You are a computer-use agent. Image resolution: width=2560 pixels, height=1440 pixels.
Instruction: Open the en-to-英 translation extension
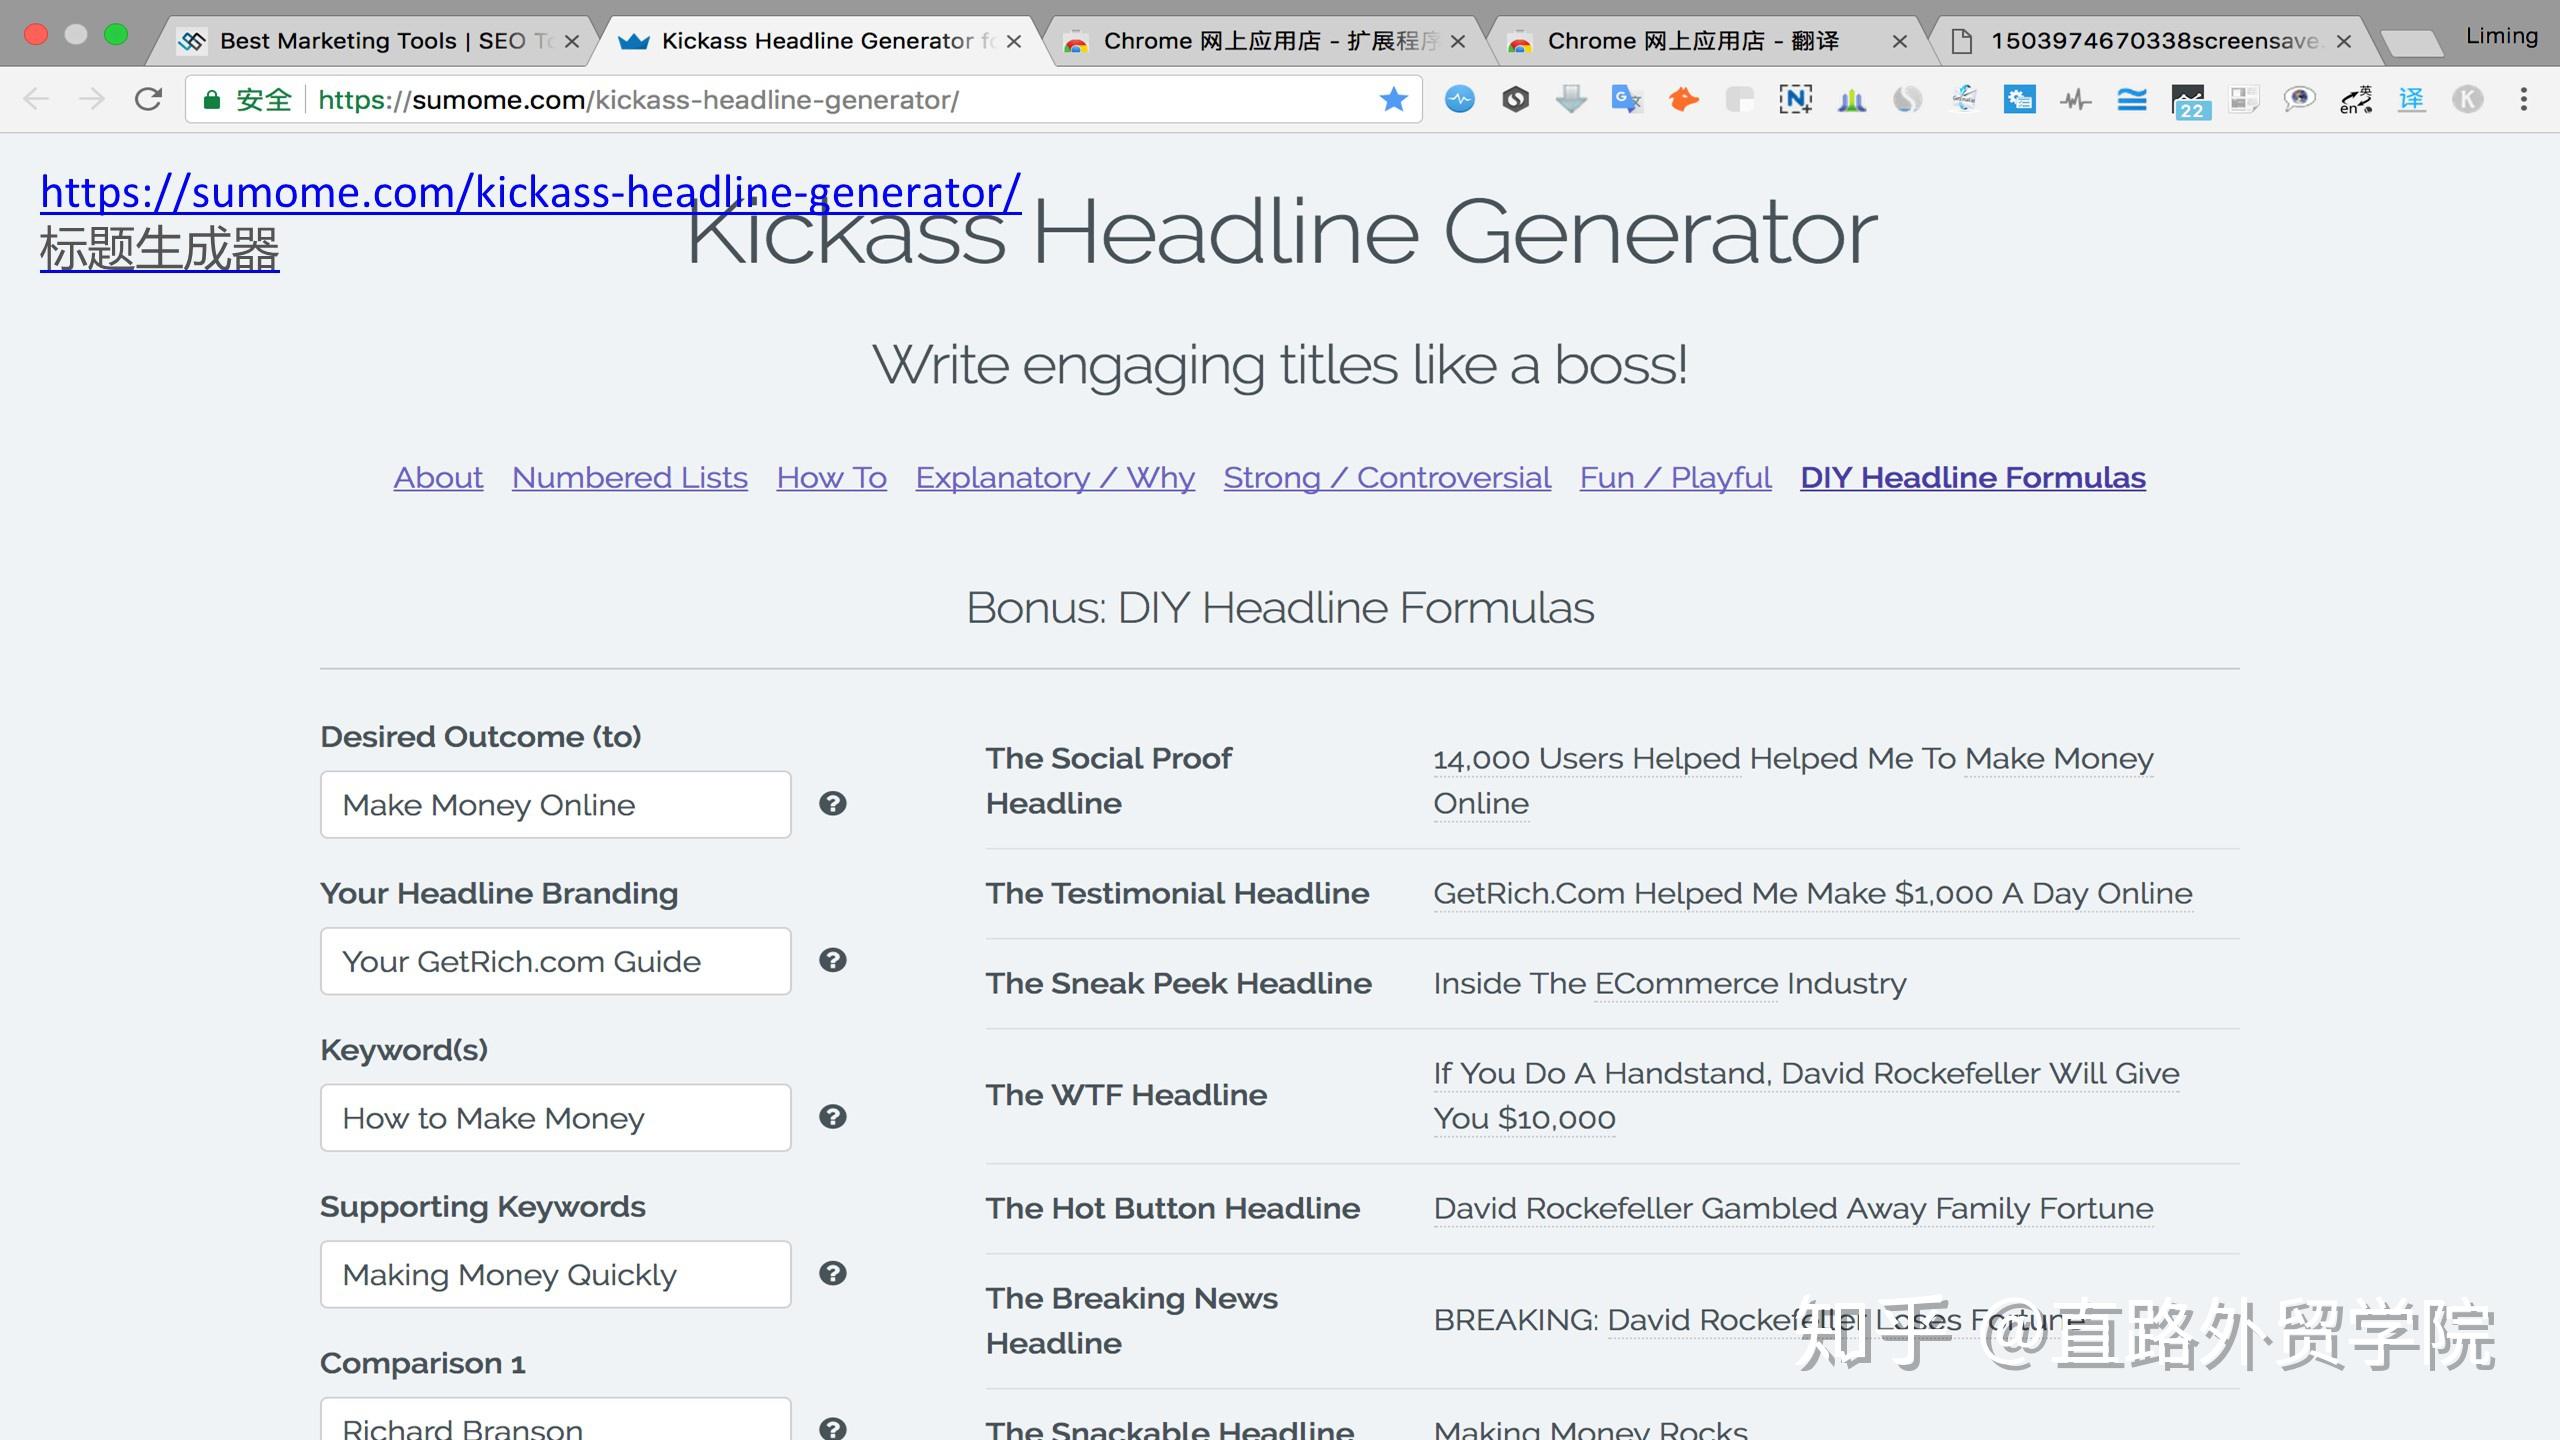[x=2355, y=99]
